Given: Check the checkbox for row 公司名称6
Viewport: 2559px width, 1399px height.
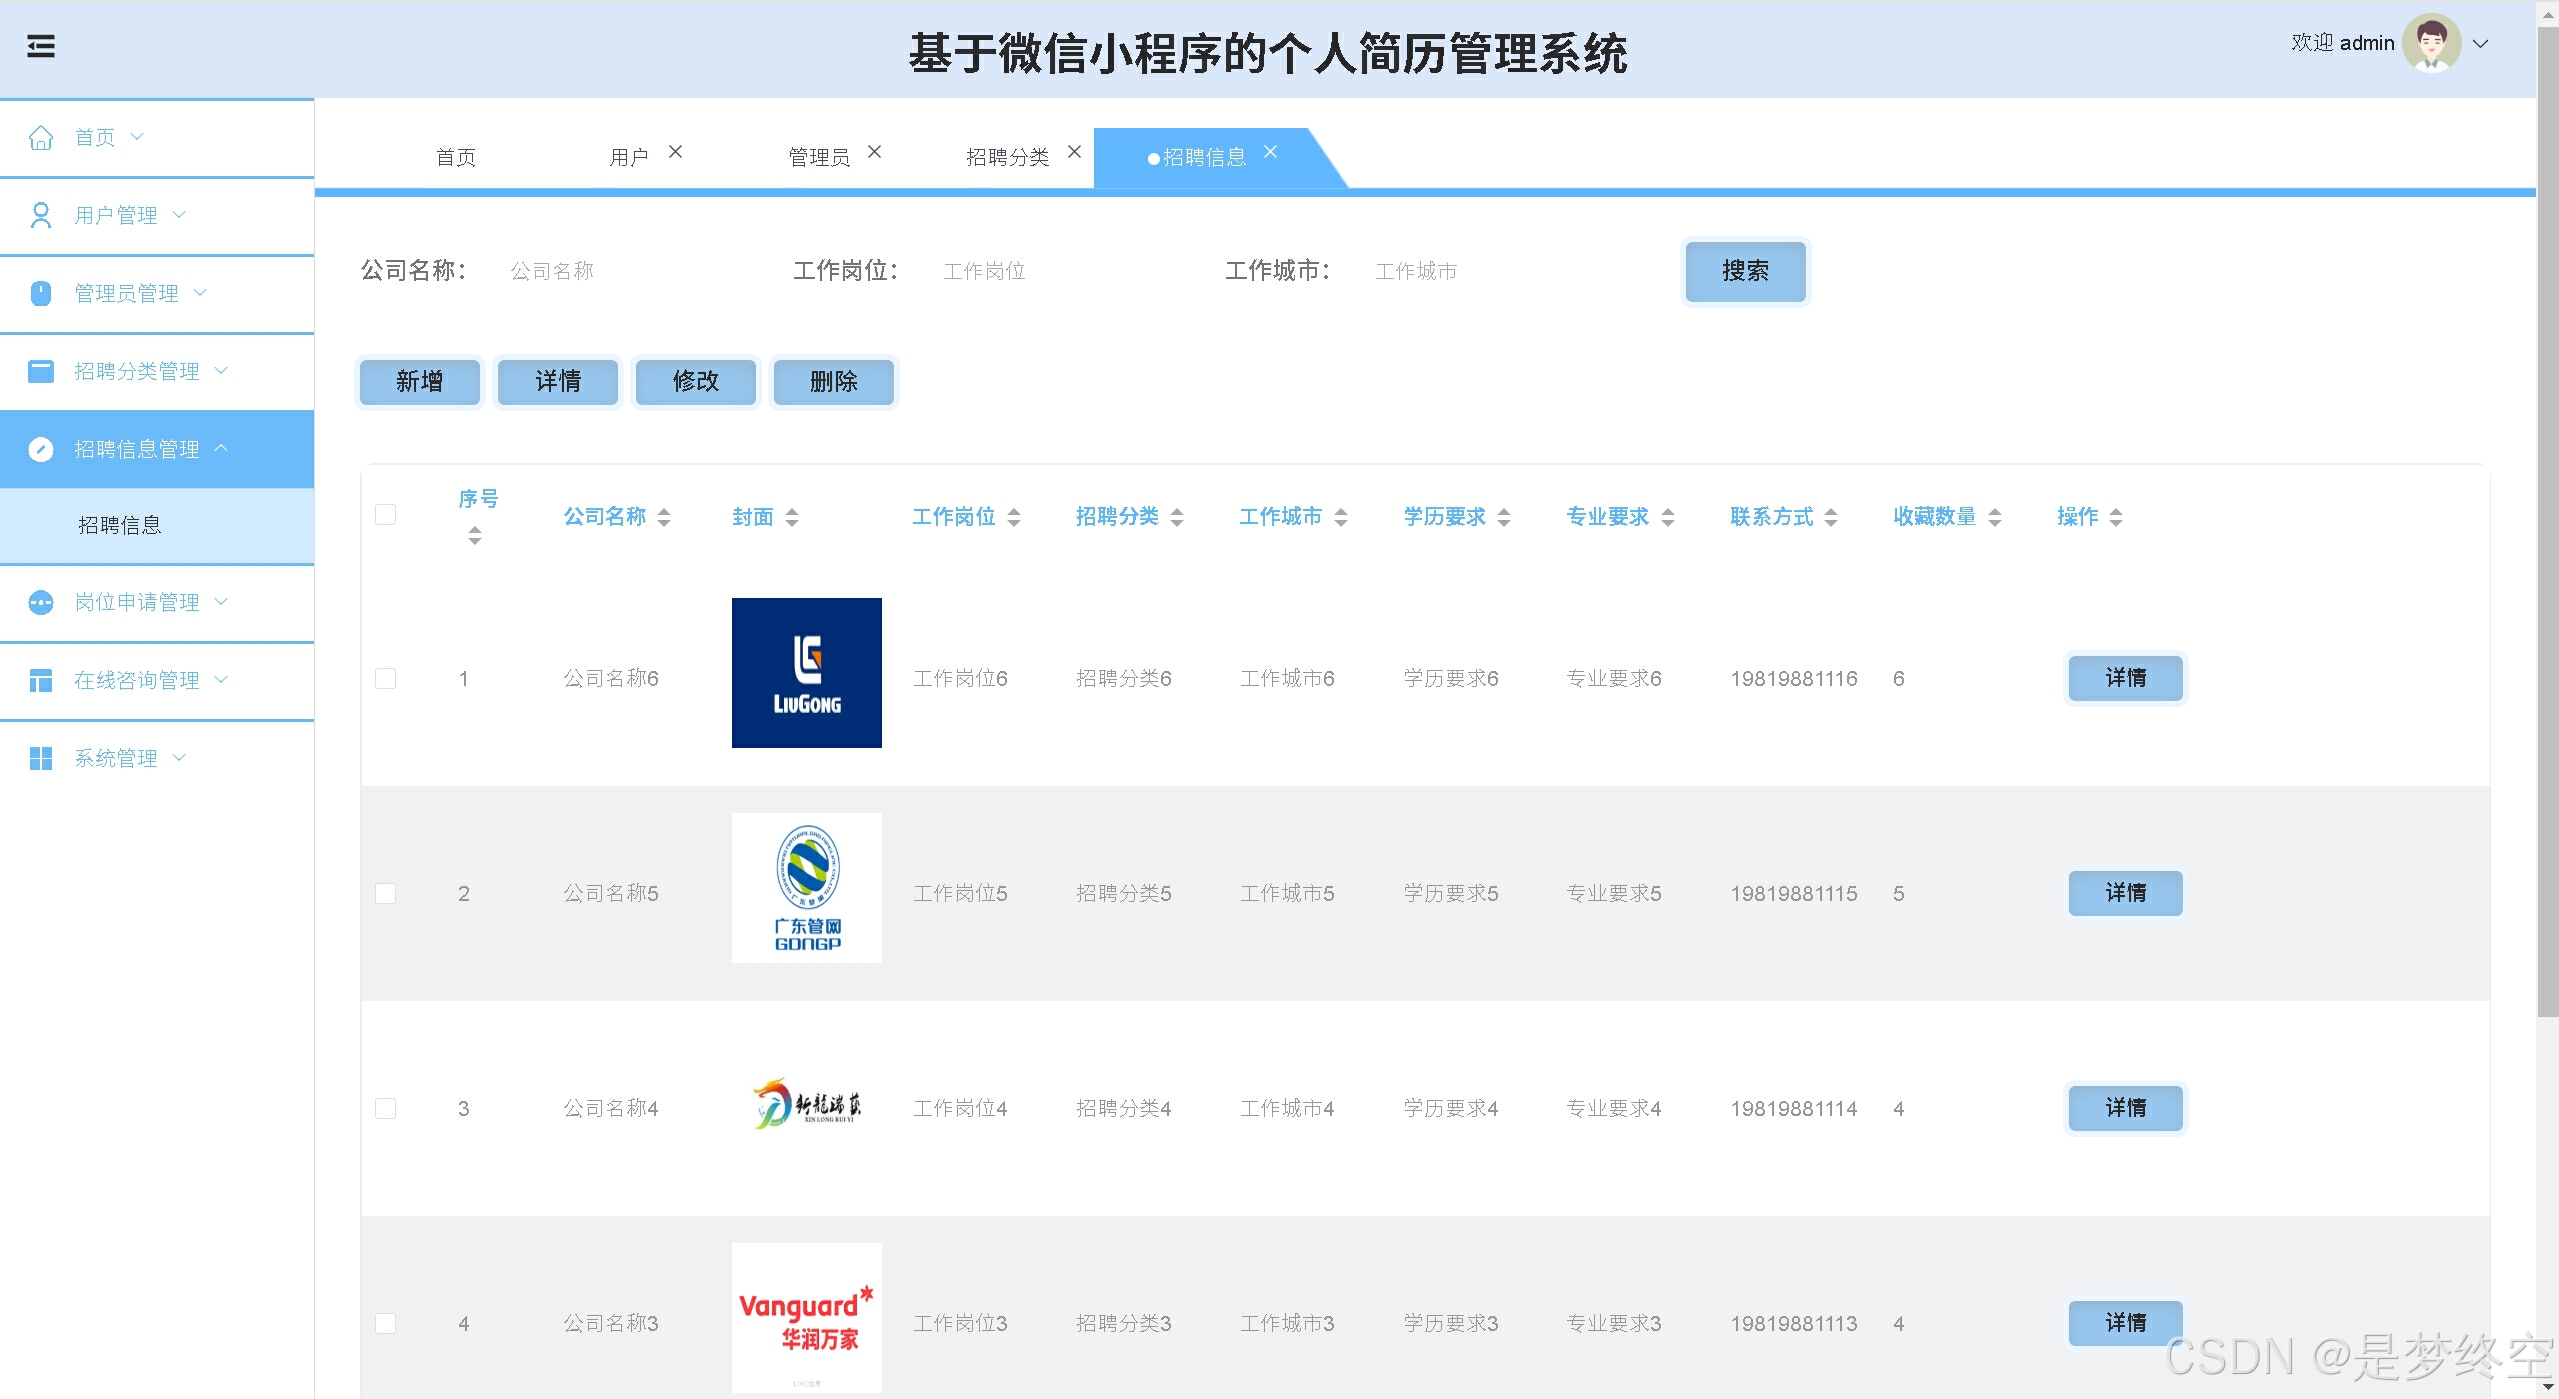Looking at the screenshot, I should [385, 678].
